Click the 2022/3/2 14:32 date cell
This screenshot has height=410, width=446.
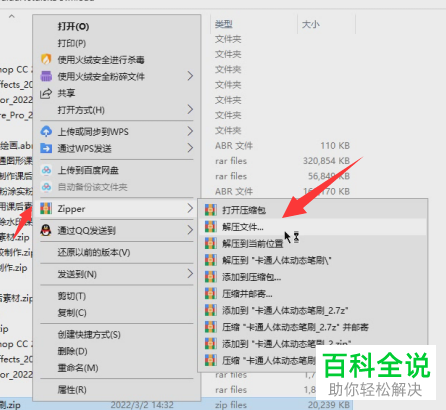pyautogui.click(x=142, y=405)
